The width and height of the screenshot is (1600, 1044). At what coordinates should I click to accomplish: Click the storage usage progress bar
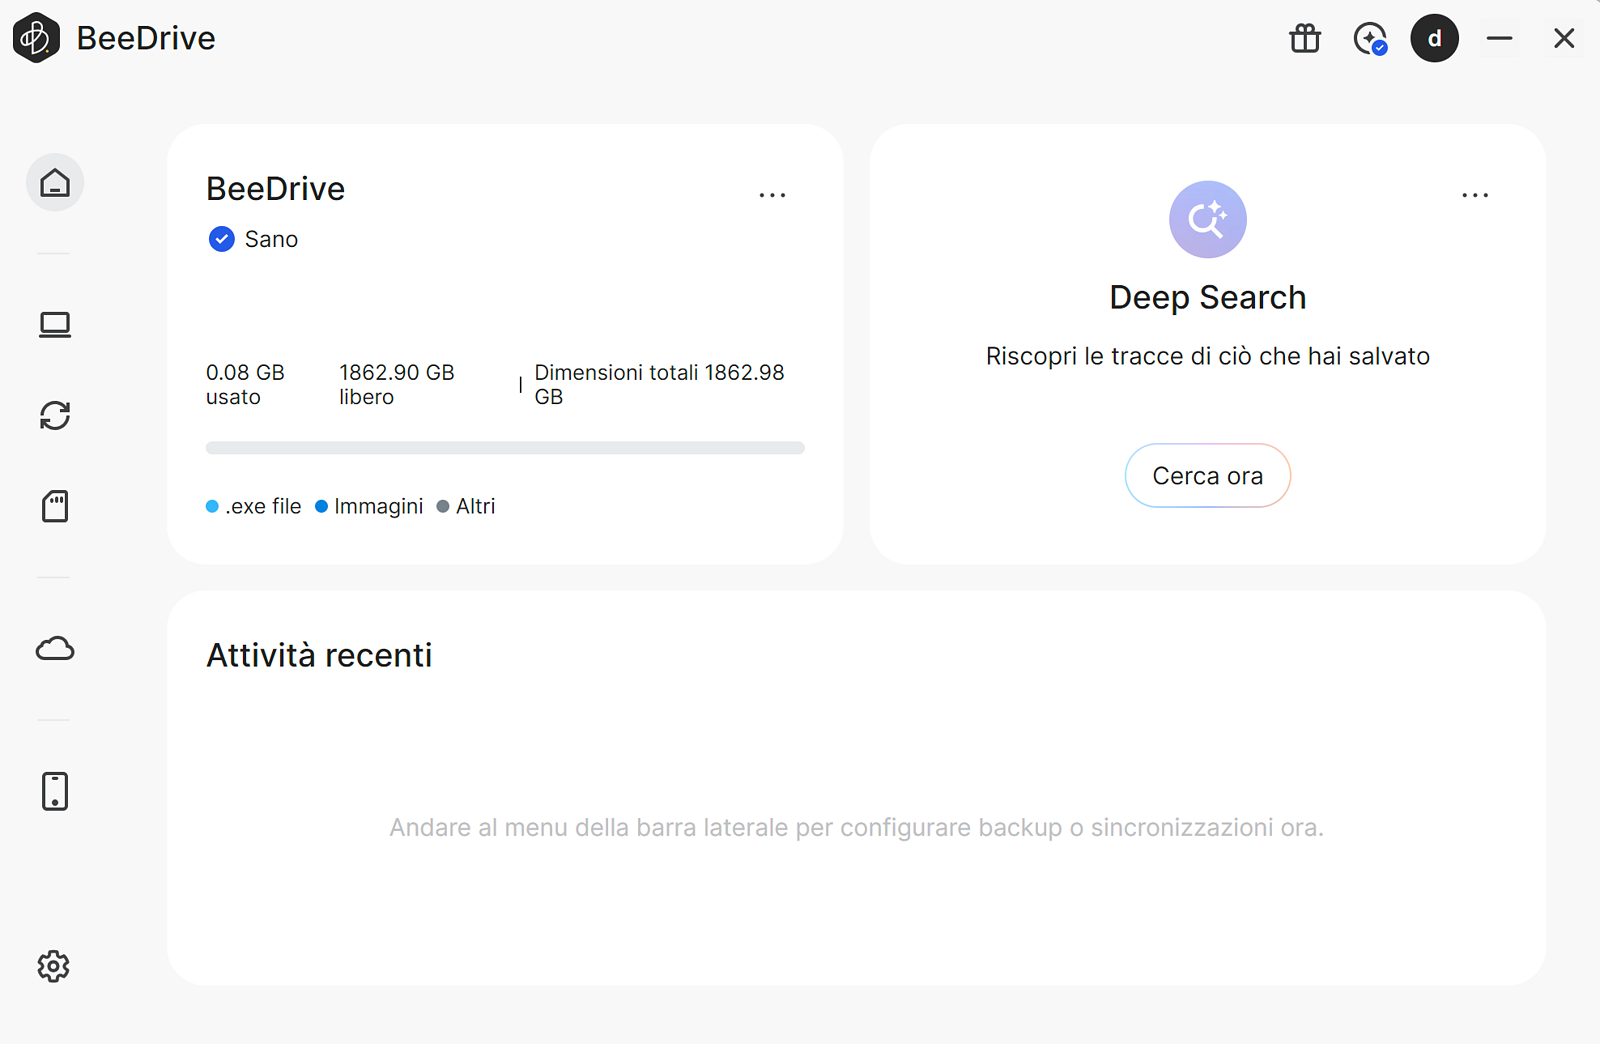pyautogui.click(x=505, y=448)
